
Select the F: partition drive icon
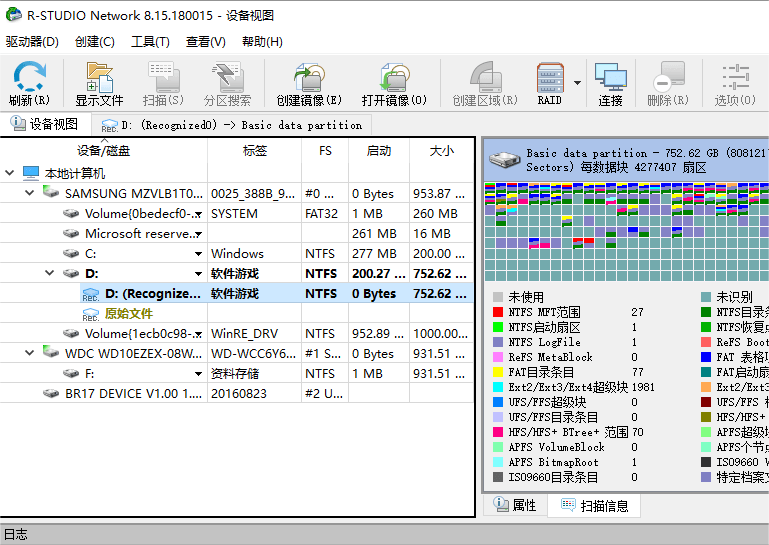pos(71,373)
